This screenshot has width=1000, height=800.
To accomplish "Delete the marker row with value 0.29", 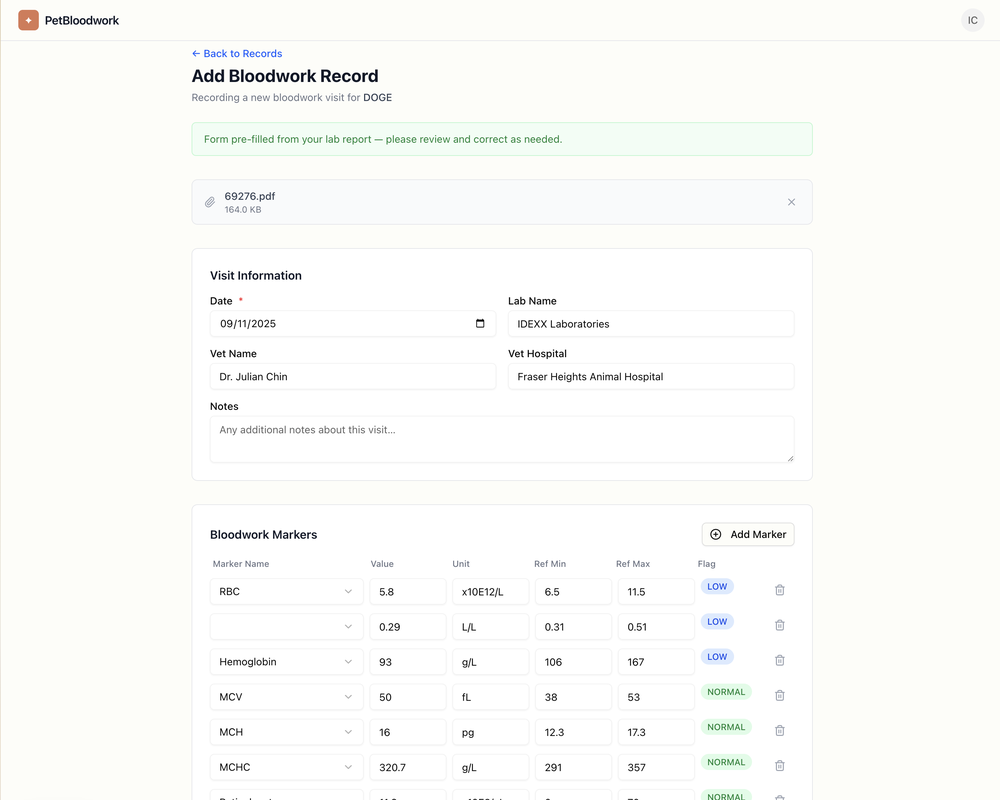I will tap(779, 625).
